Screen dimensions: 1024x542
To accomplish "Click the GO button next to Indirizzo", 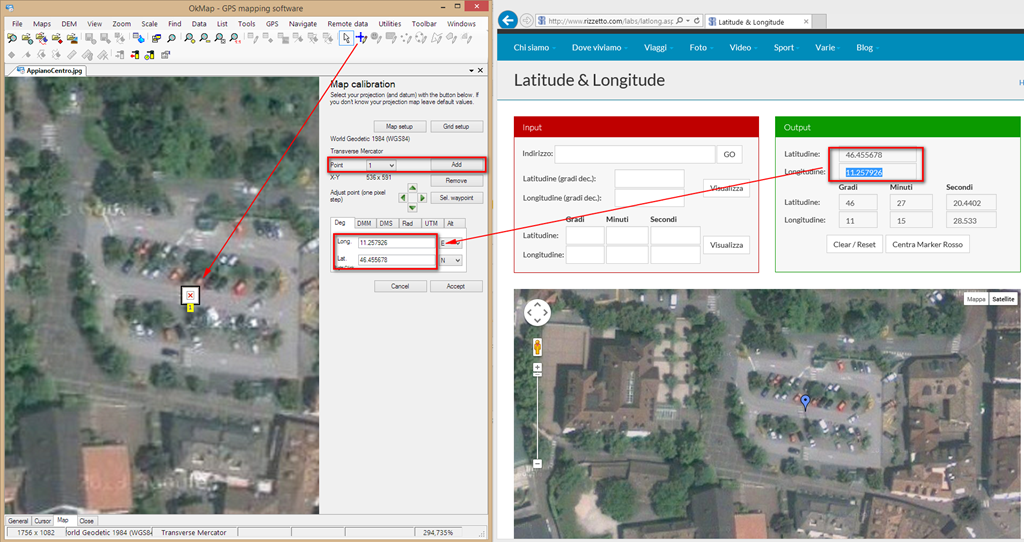I will pyautogui.click(x=729, y=155).
